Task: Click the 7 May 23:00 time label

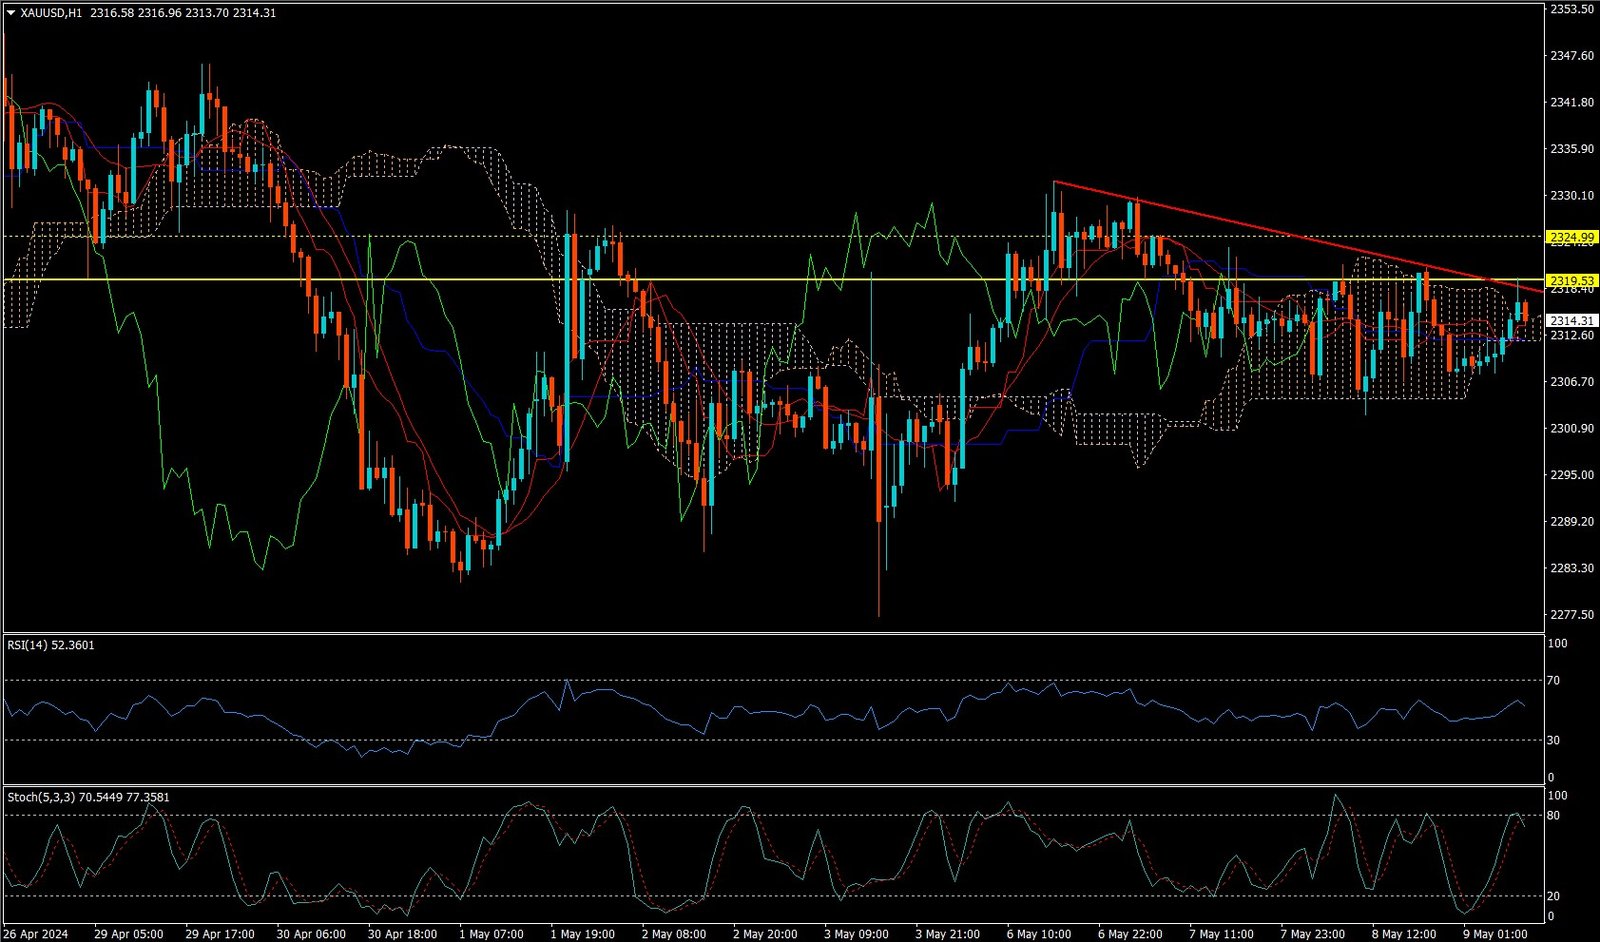Action: coord(1312,934)
